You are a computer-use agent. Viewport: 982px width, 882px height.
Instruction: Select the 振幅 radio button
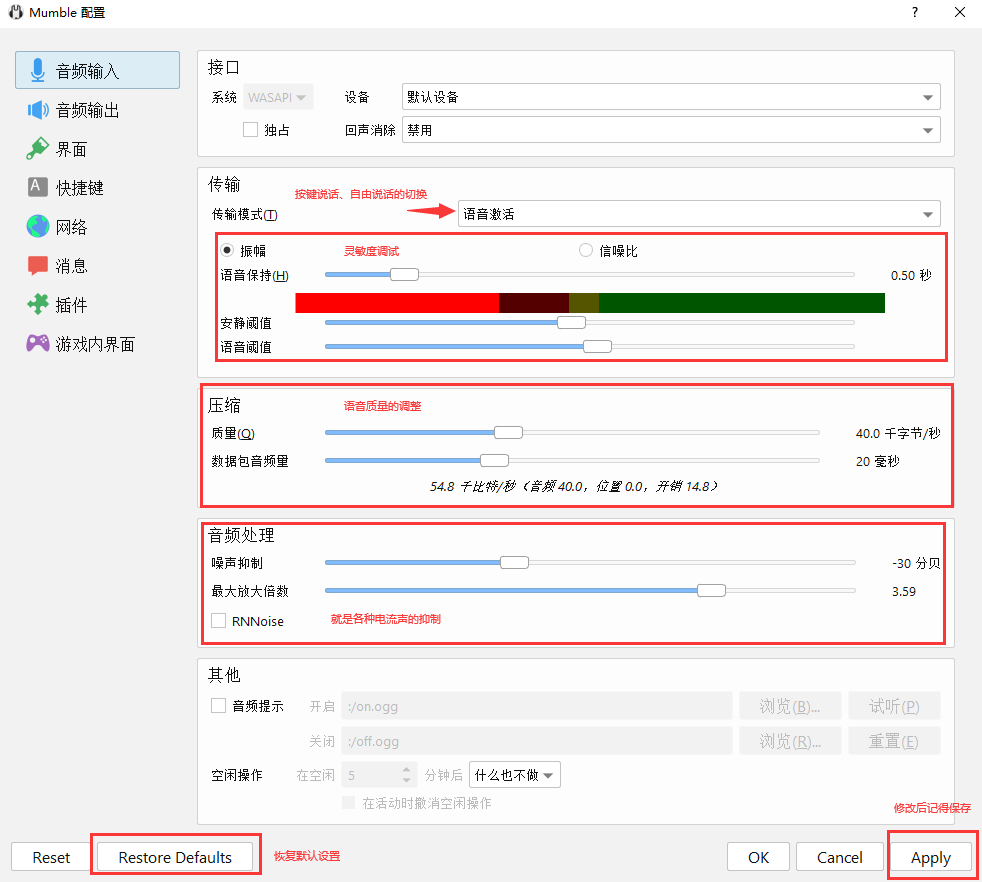(x=227, y=251)
